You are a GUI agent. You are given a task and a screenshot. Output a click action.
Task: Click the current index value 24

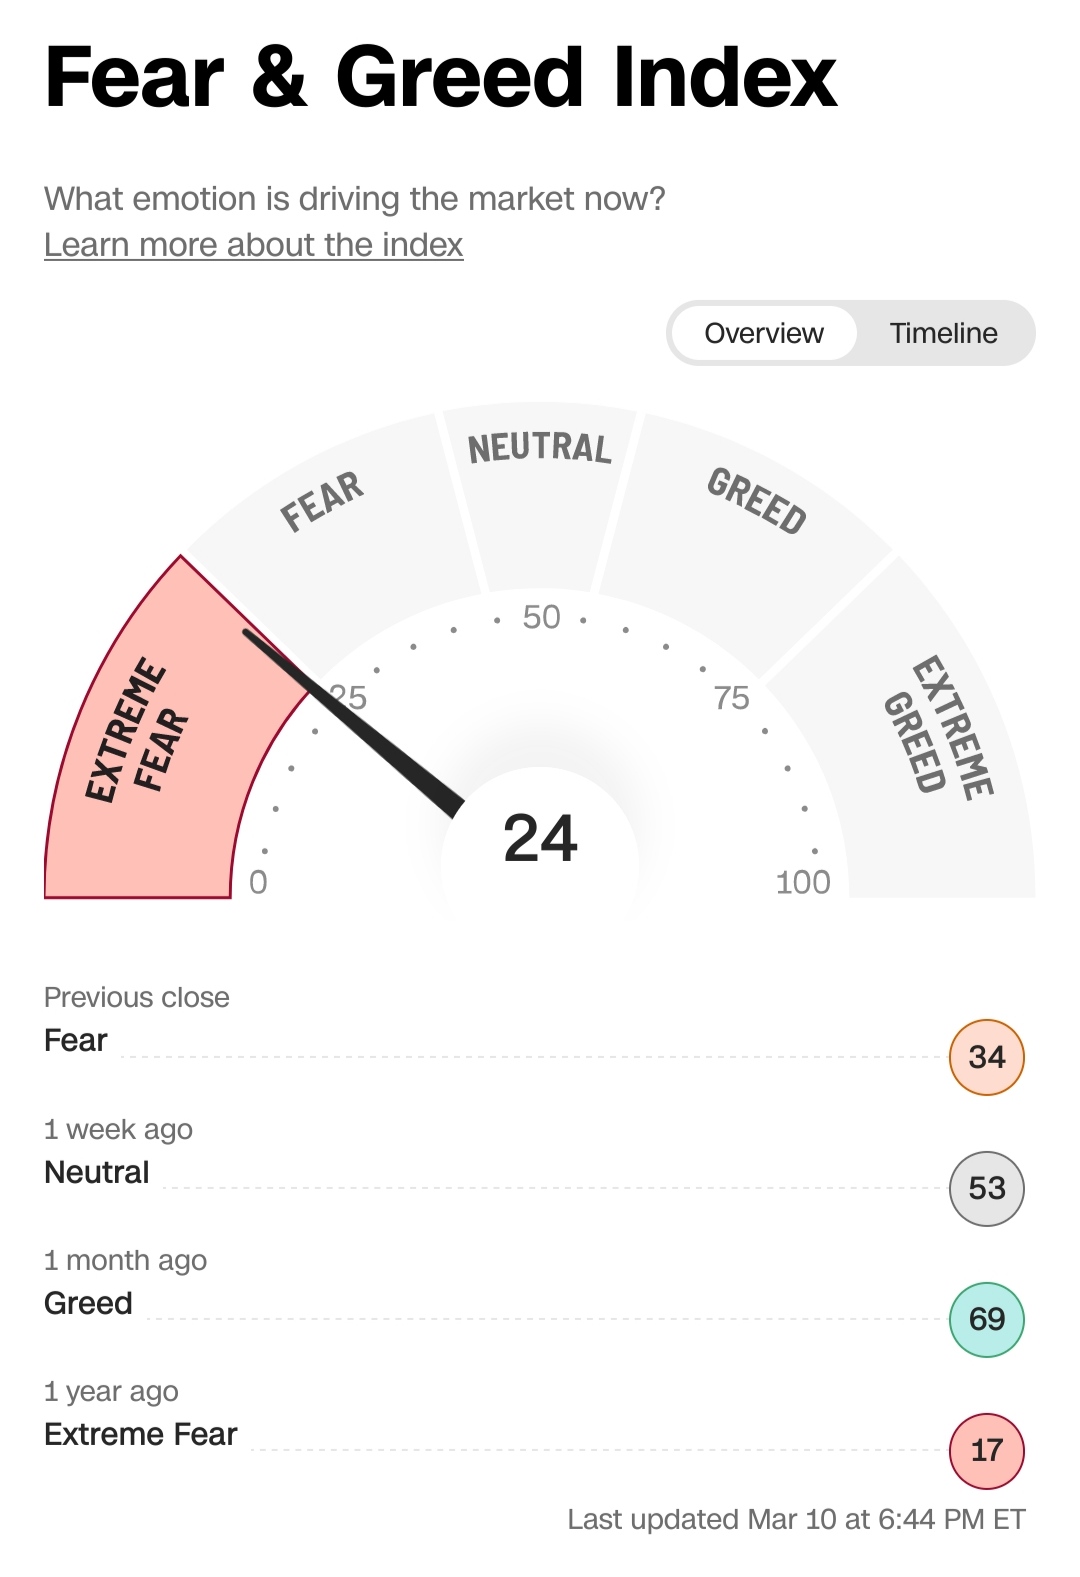coord(540,838)
